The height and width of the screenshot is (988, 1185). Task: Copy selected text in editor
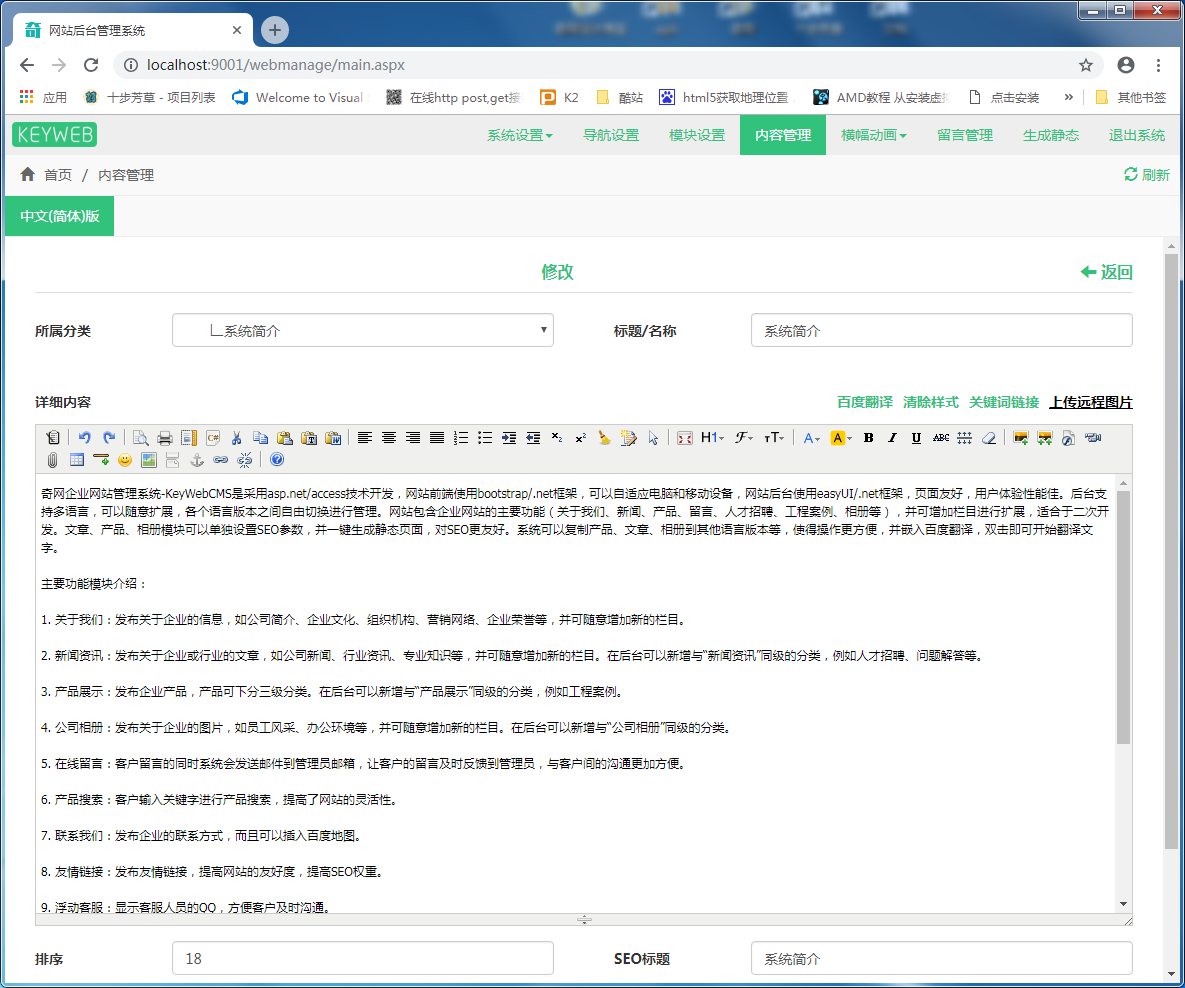261,438
